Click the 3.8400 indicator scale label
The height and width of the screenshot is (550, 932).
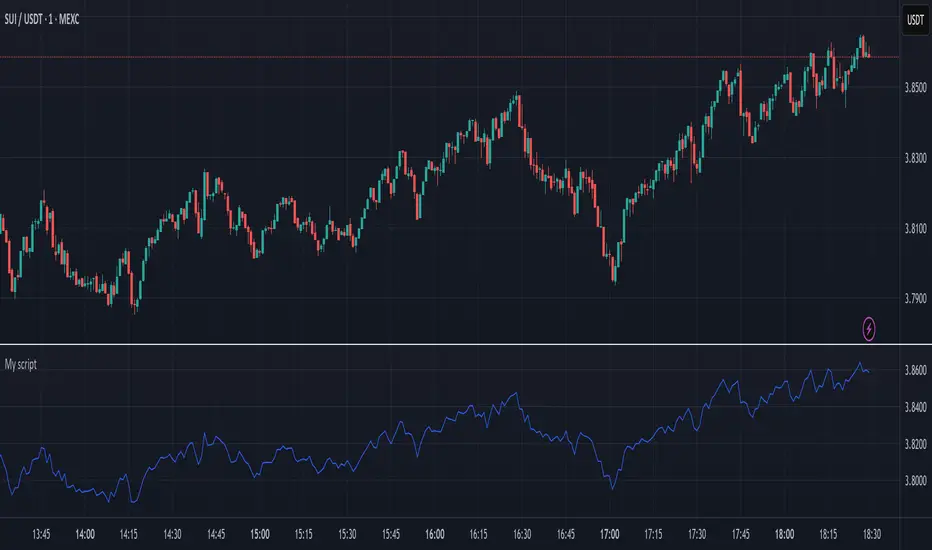point(915,407)
